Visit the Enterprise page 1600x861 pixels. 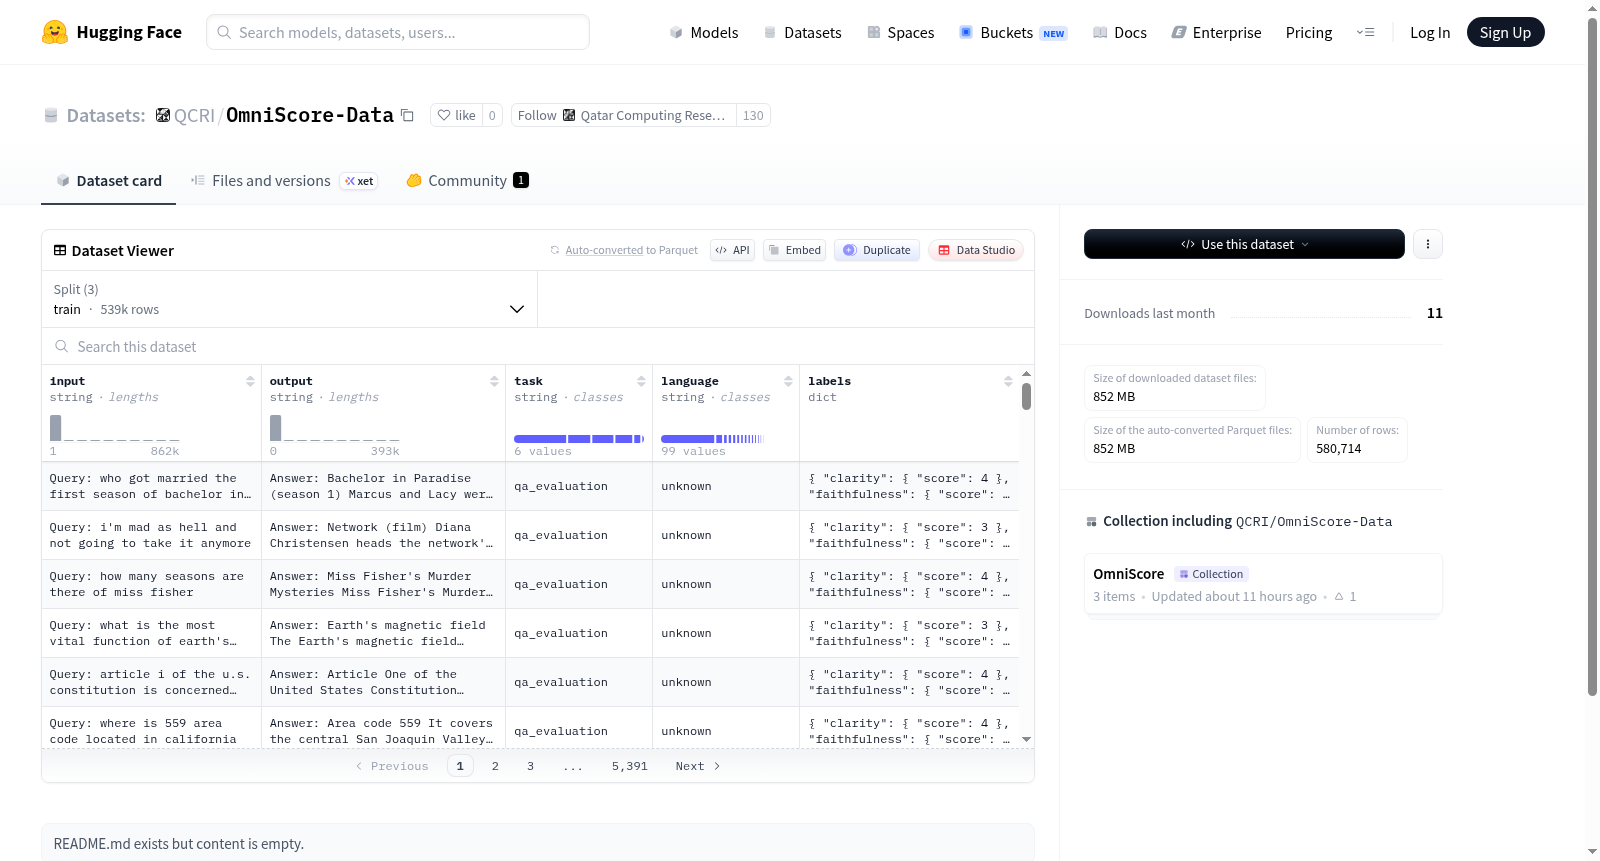click(x=1216, y=32)
